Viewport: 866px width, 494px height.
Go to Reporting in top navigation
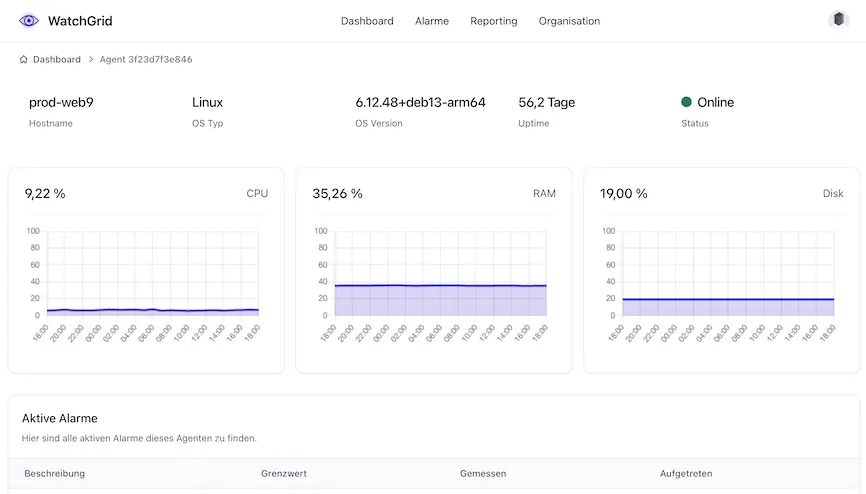(494, 21)
